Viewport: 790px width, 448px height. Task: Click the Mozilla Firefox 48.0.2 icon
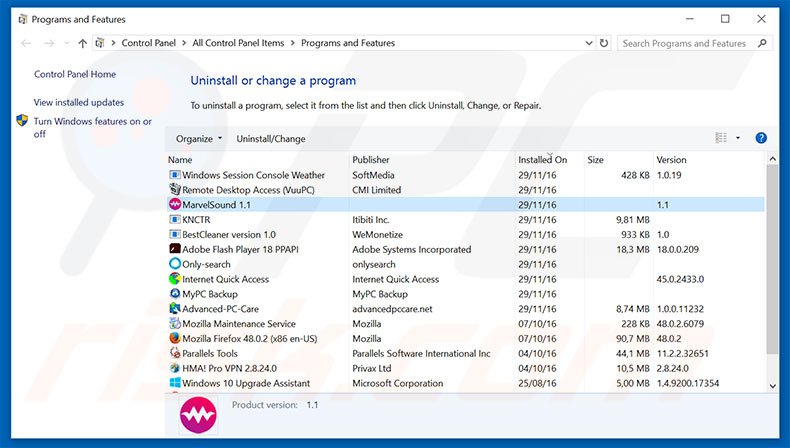click(x=175, y=338)
